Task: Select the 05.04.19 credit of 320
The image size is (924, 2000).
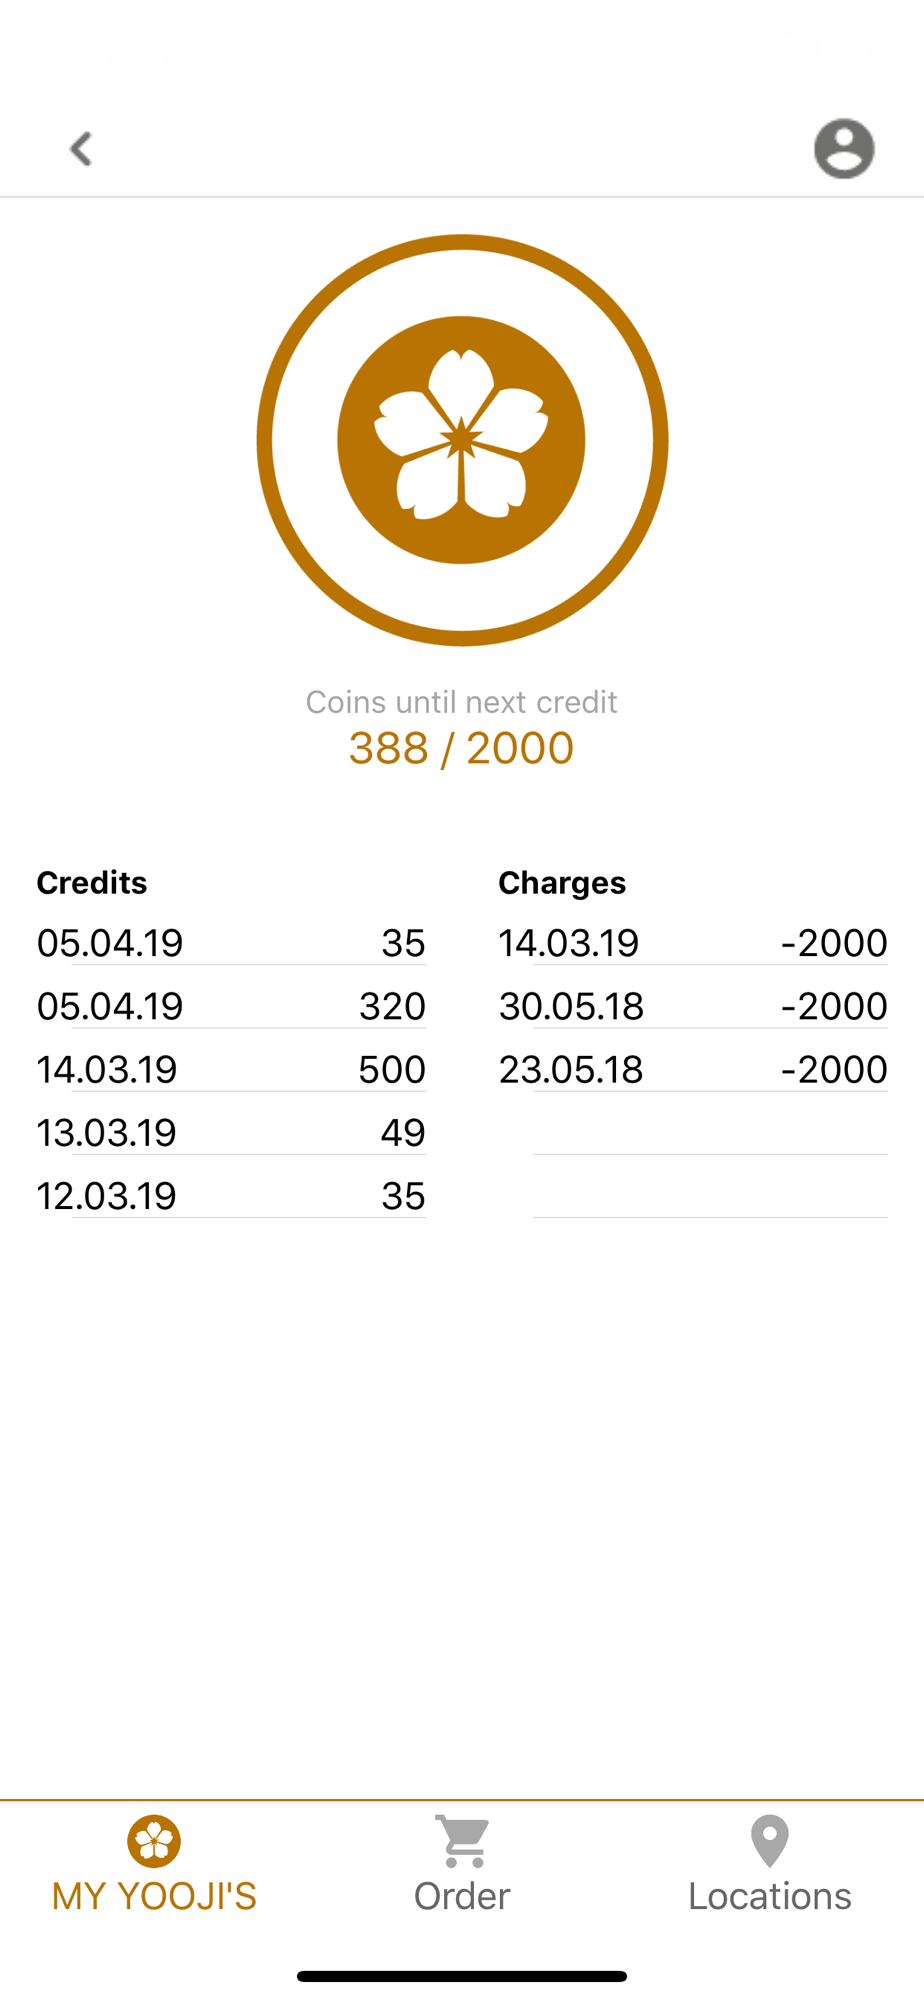Action: 231,1006
